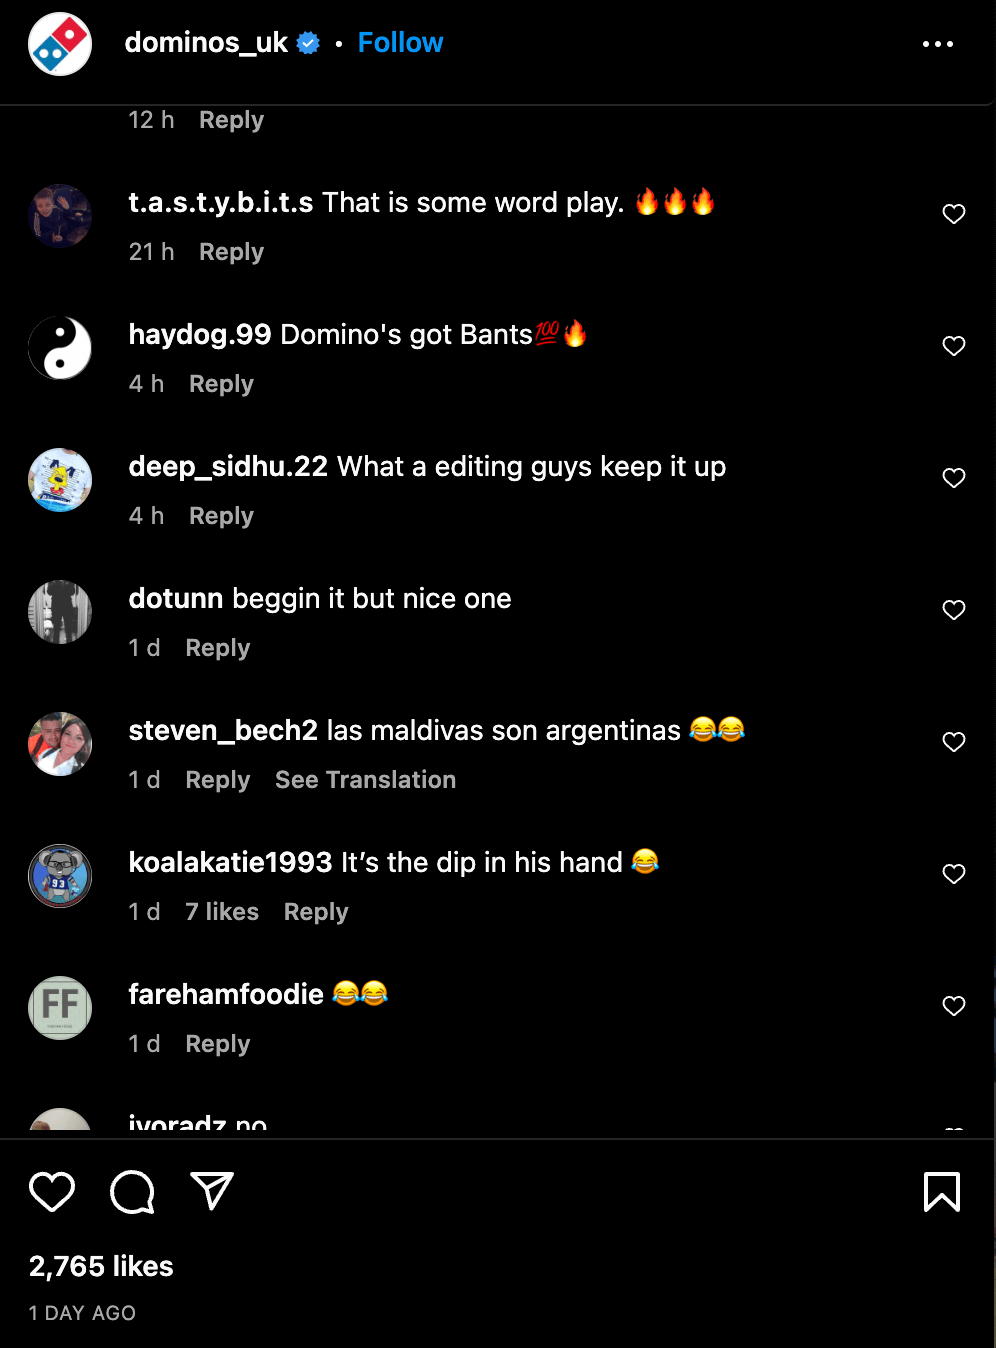
Task: Open the three-dot options menu
Action: click(x=938, y=44)
